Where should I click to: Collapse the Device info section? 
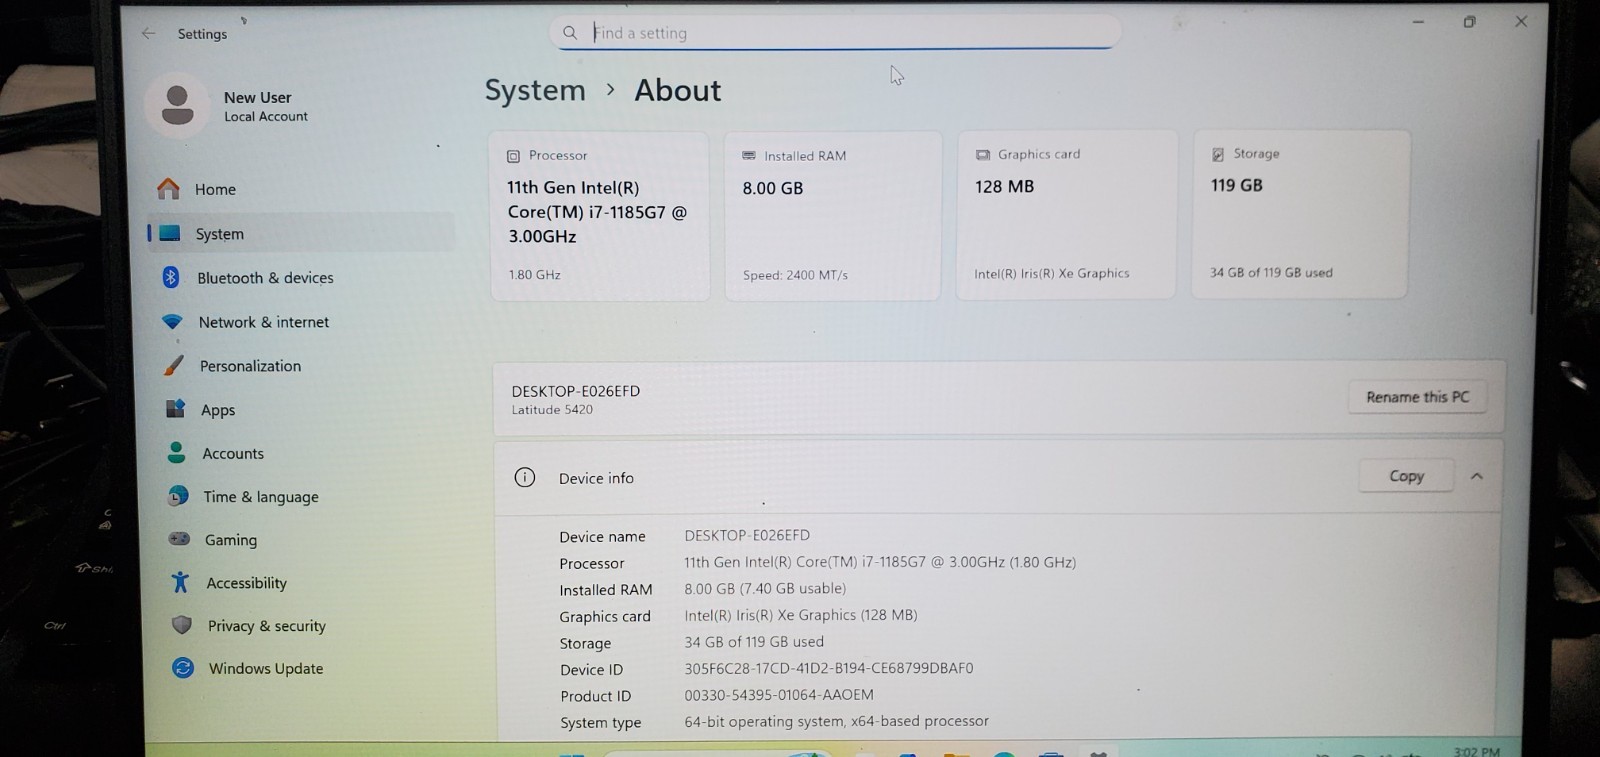1477,476
